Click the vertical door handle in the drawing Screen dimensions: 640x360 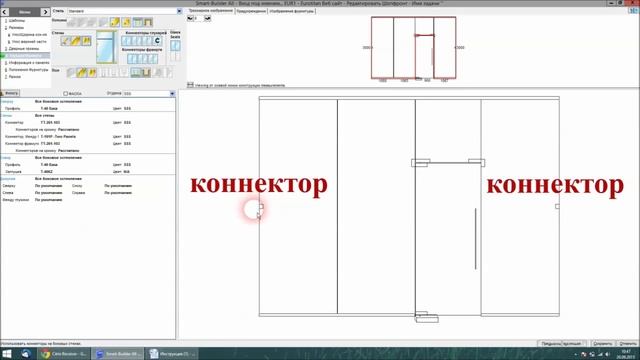tap(476, 239)
